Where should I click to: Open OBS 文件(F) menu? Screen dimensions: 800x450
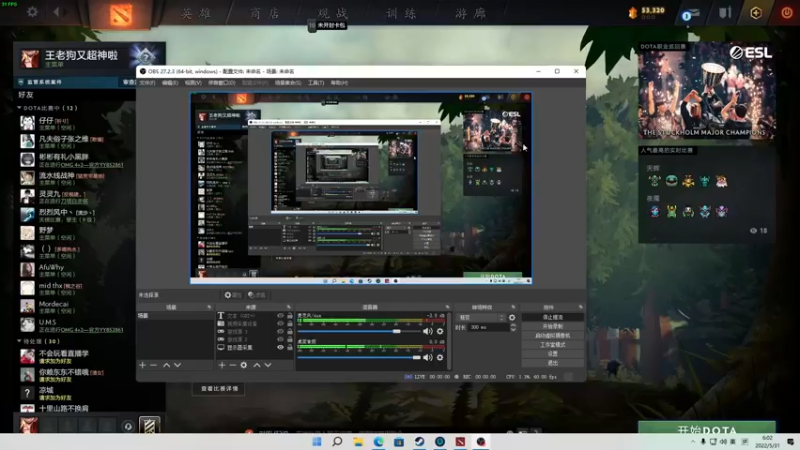point(147,83)
